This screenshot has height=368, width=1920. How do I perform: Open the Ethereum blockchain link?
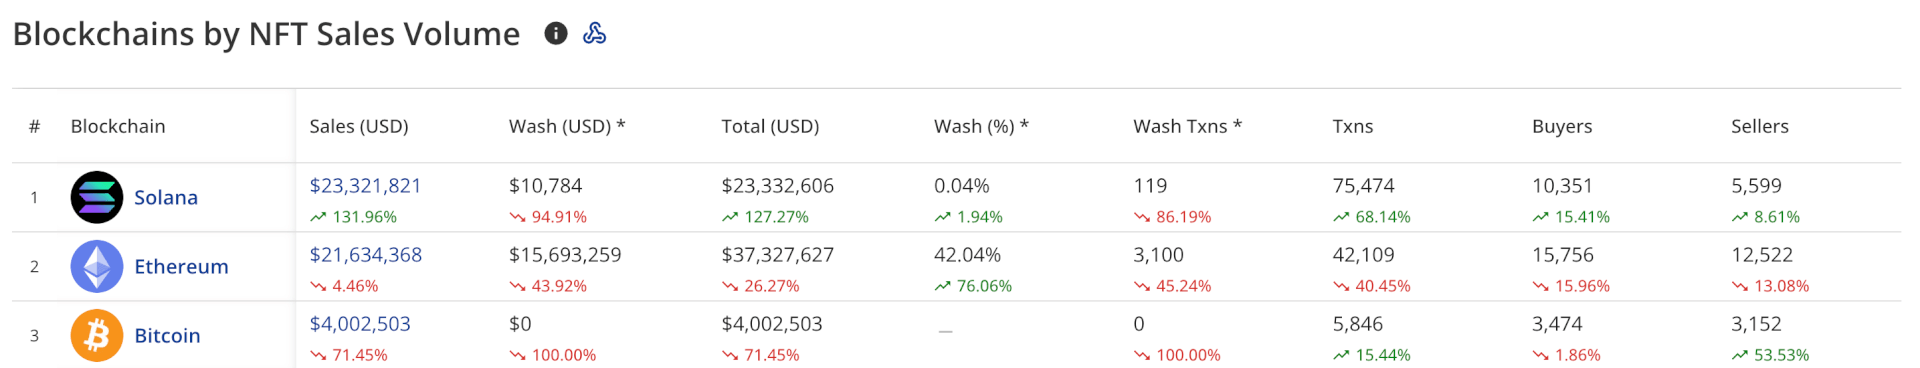click(x=181, y=266)
